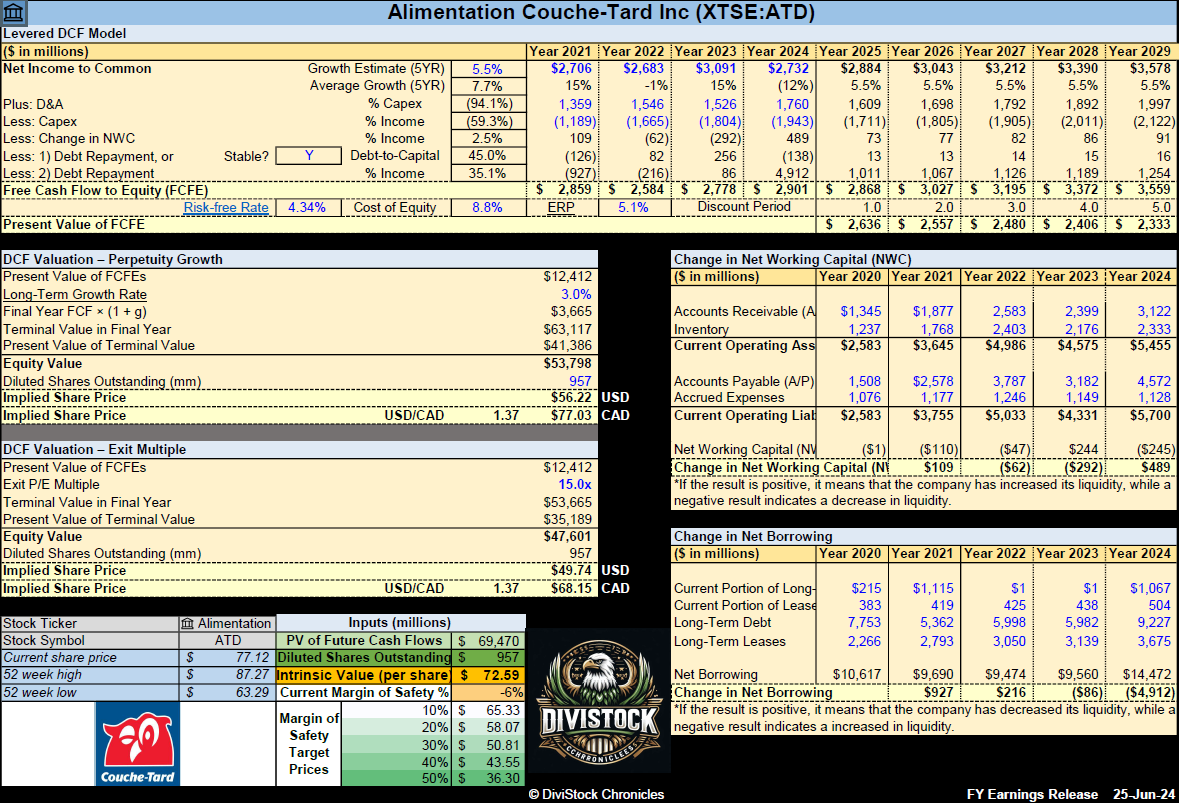1179x803 pixels.
Task: Click the Couche-Tard owl logo
Action: point(138,744)
